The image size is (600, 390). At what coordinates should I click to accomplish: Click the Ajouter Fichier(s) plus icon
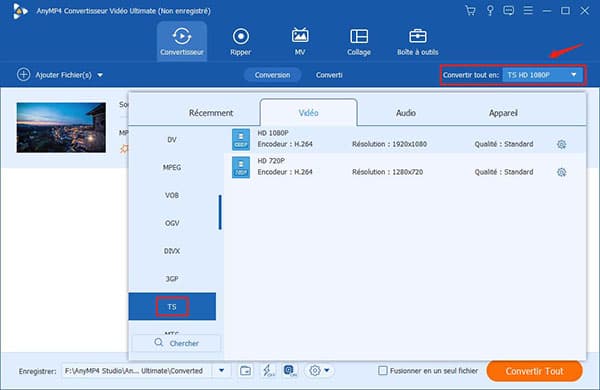23,75
